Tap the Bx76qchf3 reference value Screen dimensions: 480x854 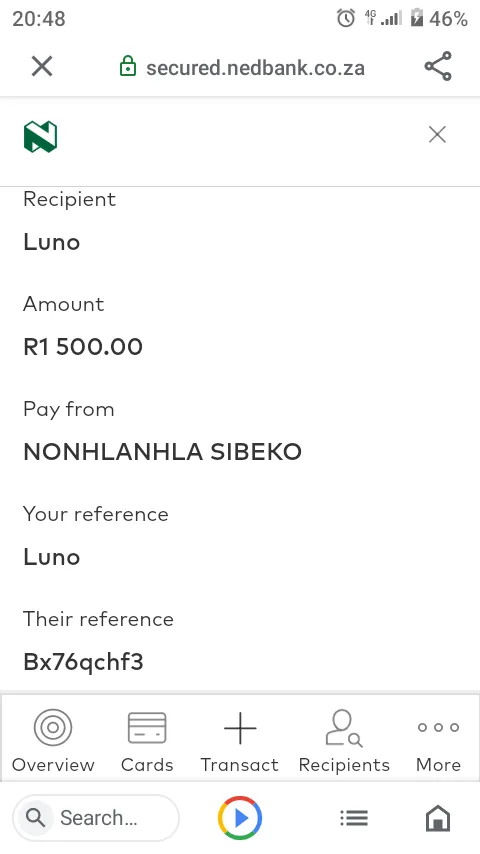[x=83, y=662]
